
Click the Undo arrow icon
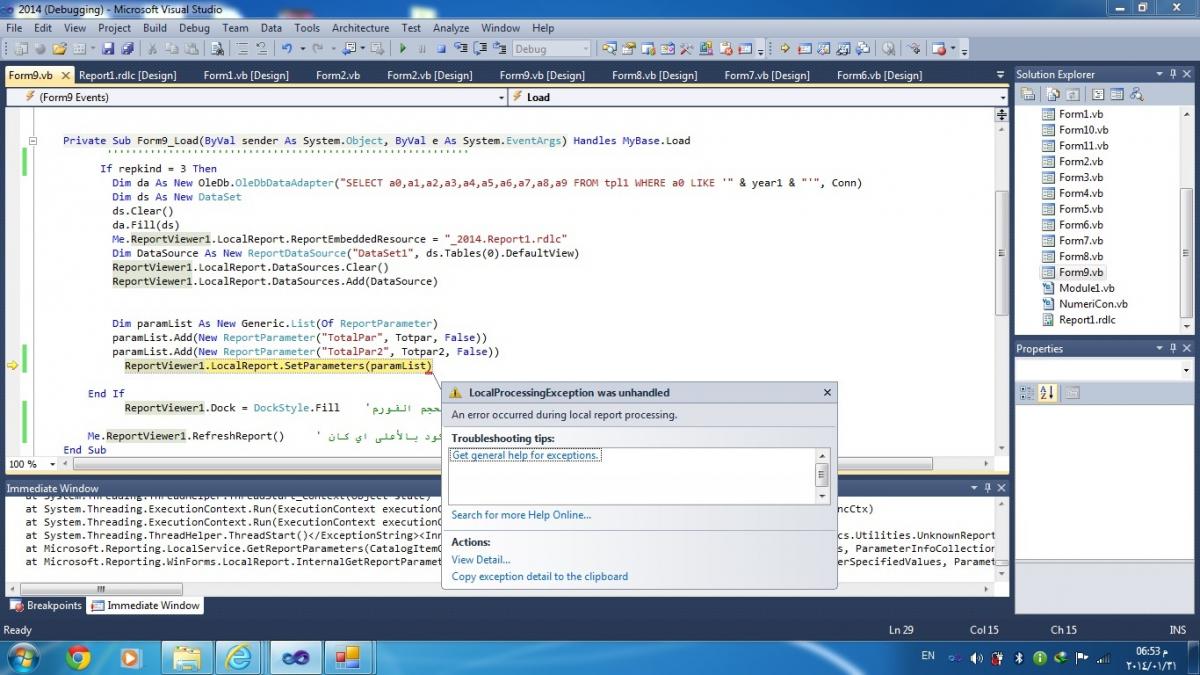tap(287, 48)
